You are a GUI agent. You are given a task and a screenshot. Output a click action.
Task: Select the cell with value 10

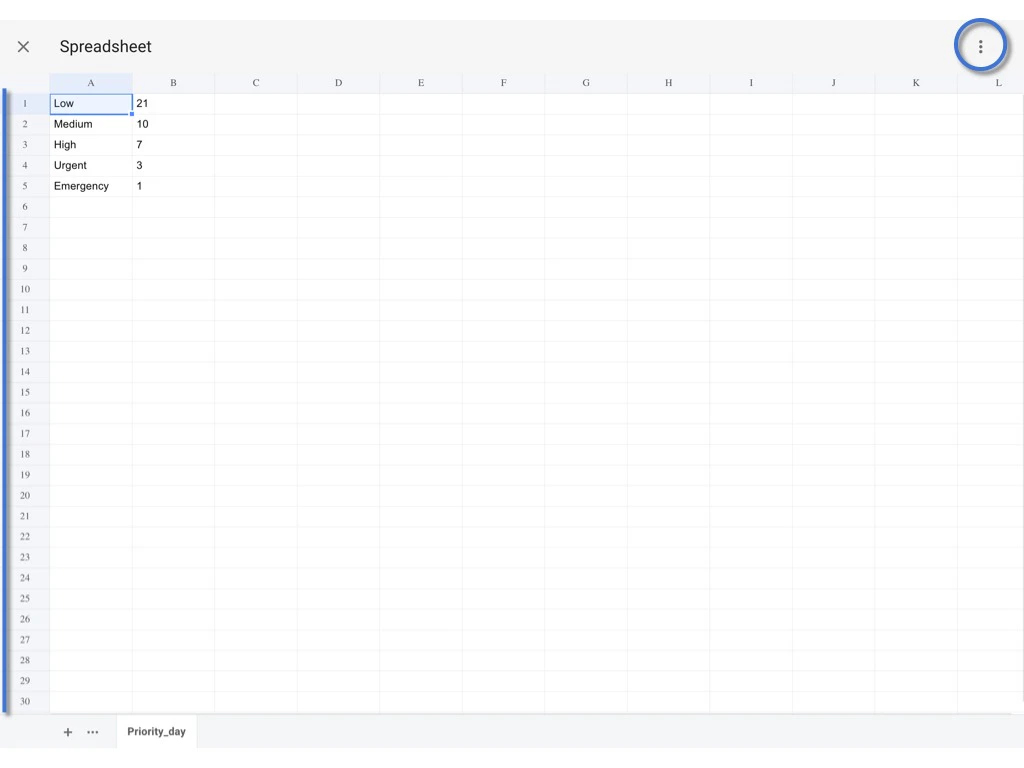(173, 124)
